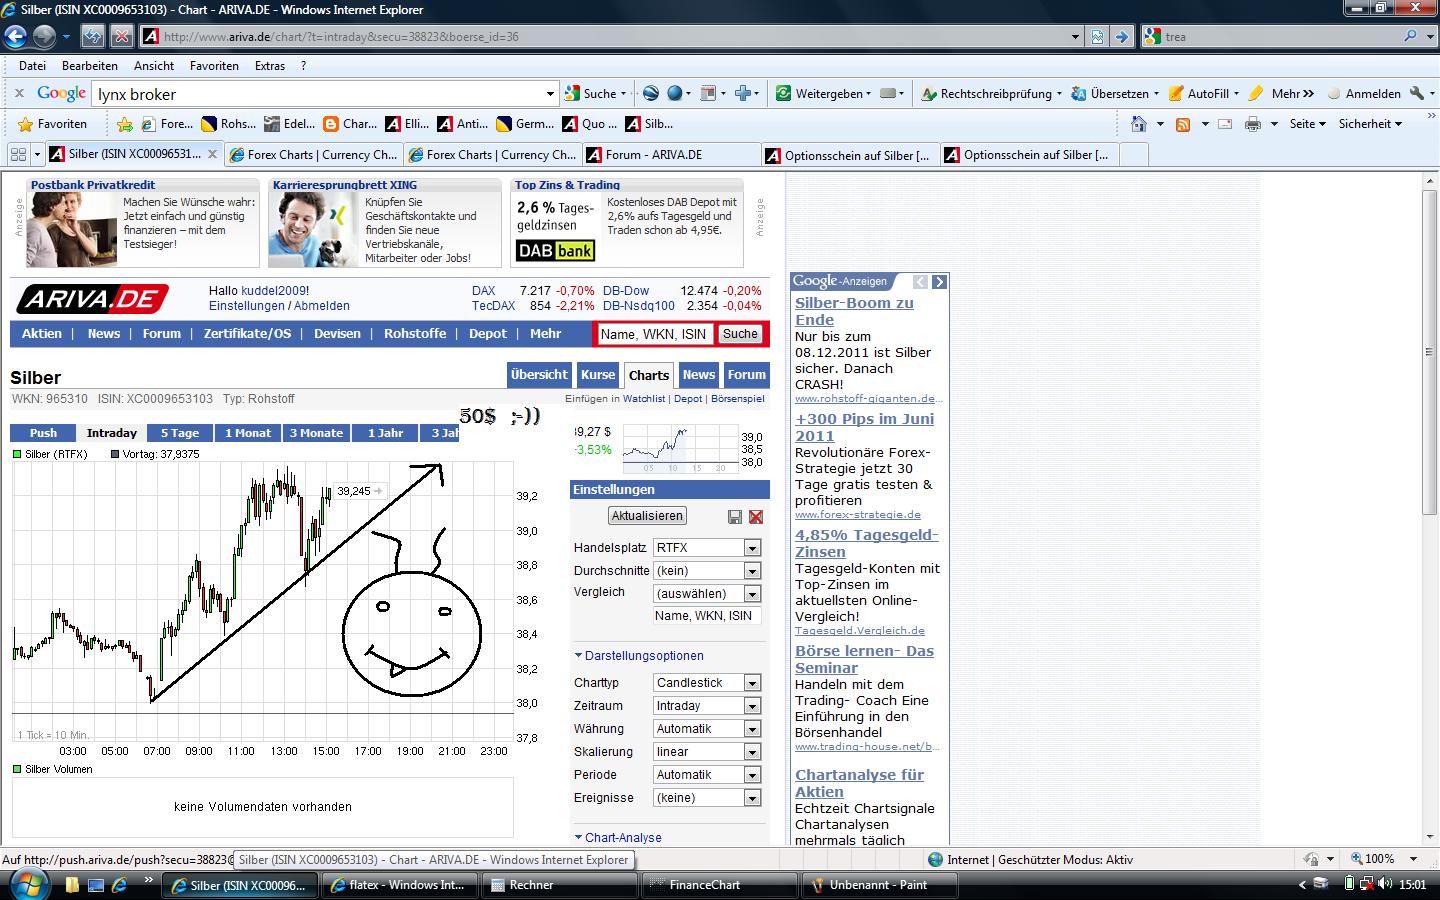
Task: Open the Kurse tab for Silber
Action: point(598,375)
